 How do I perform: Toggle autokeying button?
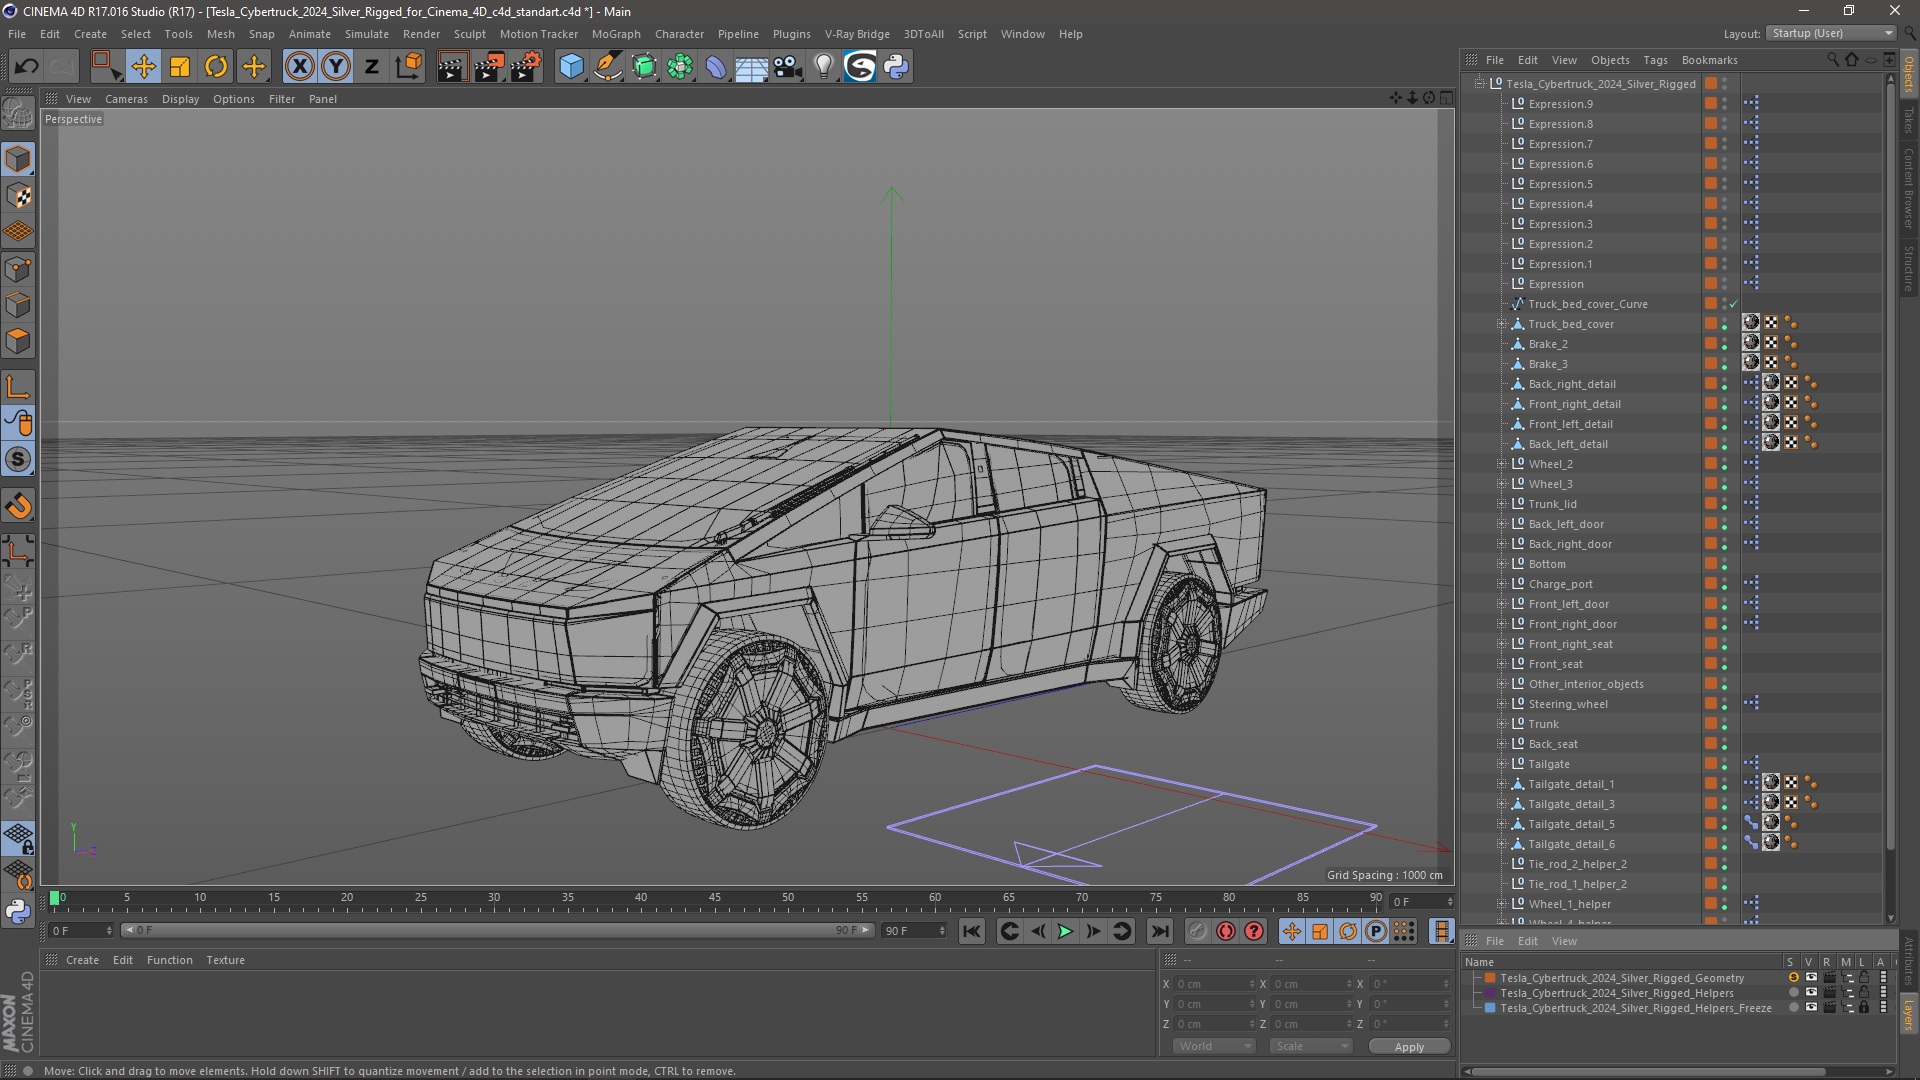pos(1226,931)
